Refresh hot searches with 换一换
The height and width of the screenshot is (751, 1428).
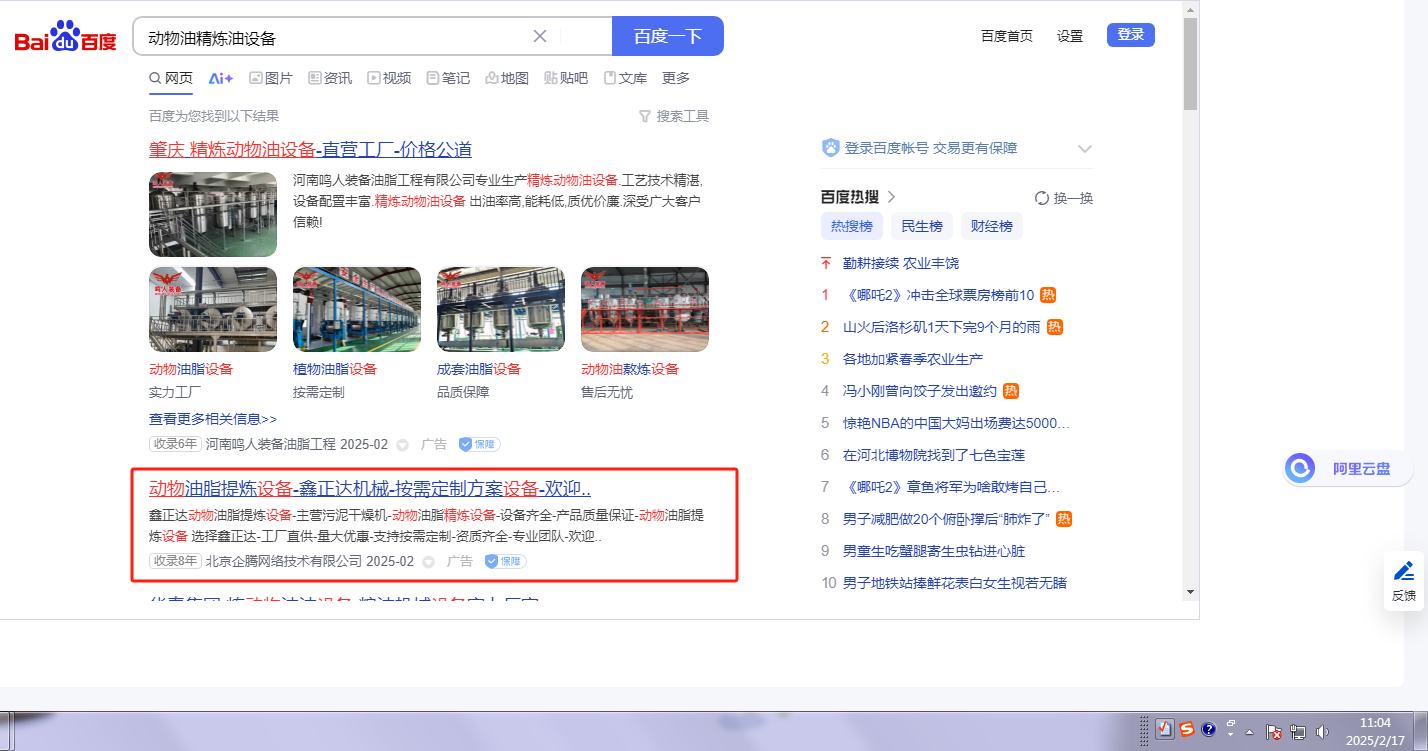1064,198
